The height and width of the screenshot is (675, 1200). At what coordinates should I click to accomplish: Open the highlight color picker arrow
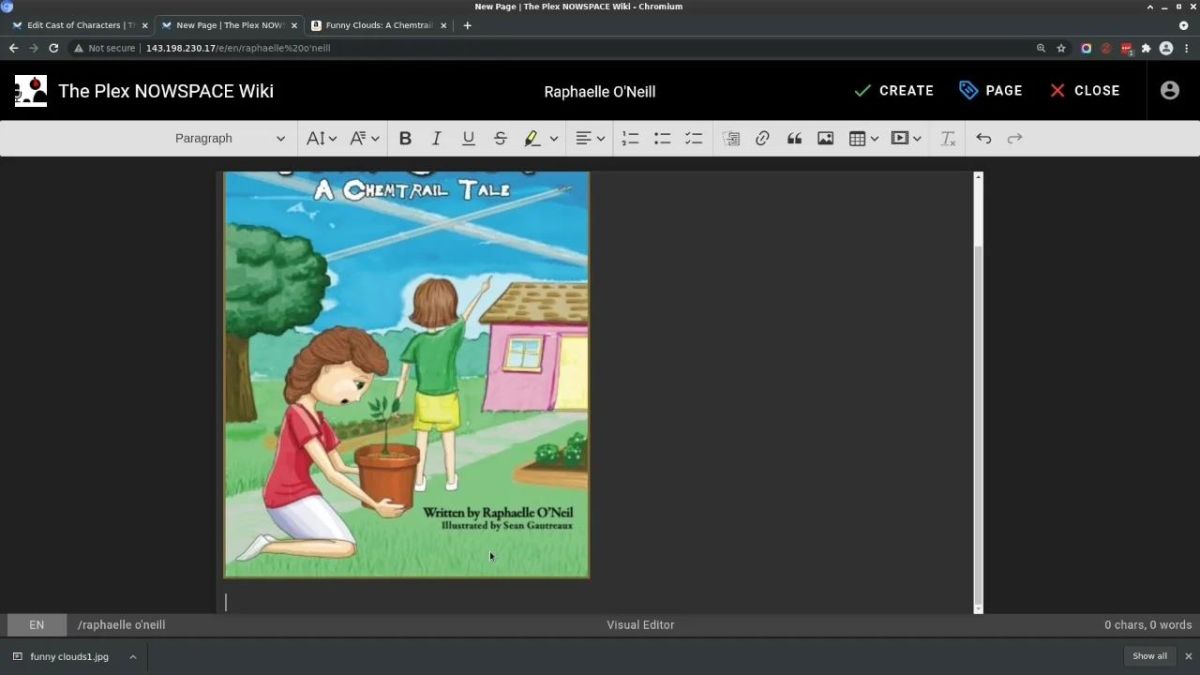tap(553, 139)
